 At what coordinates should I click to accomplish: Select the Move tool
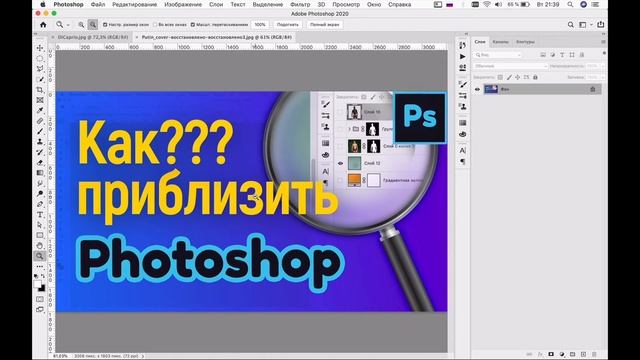(40, 48)
